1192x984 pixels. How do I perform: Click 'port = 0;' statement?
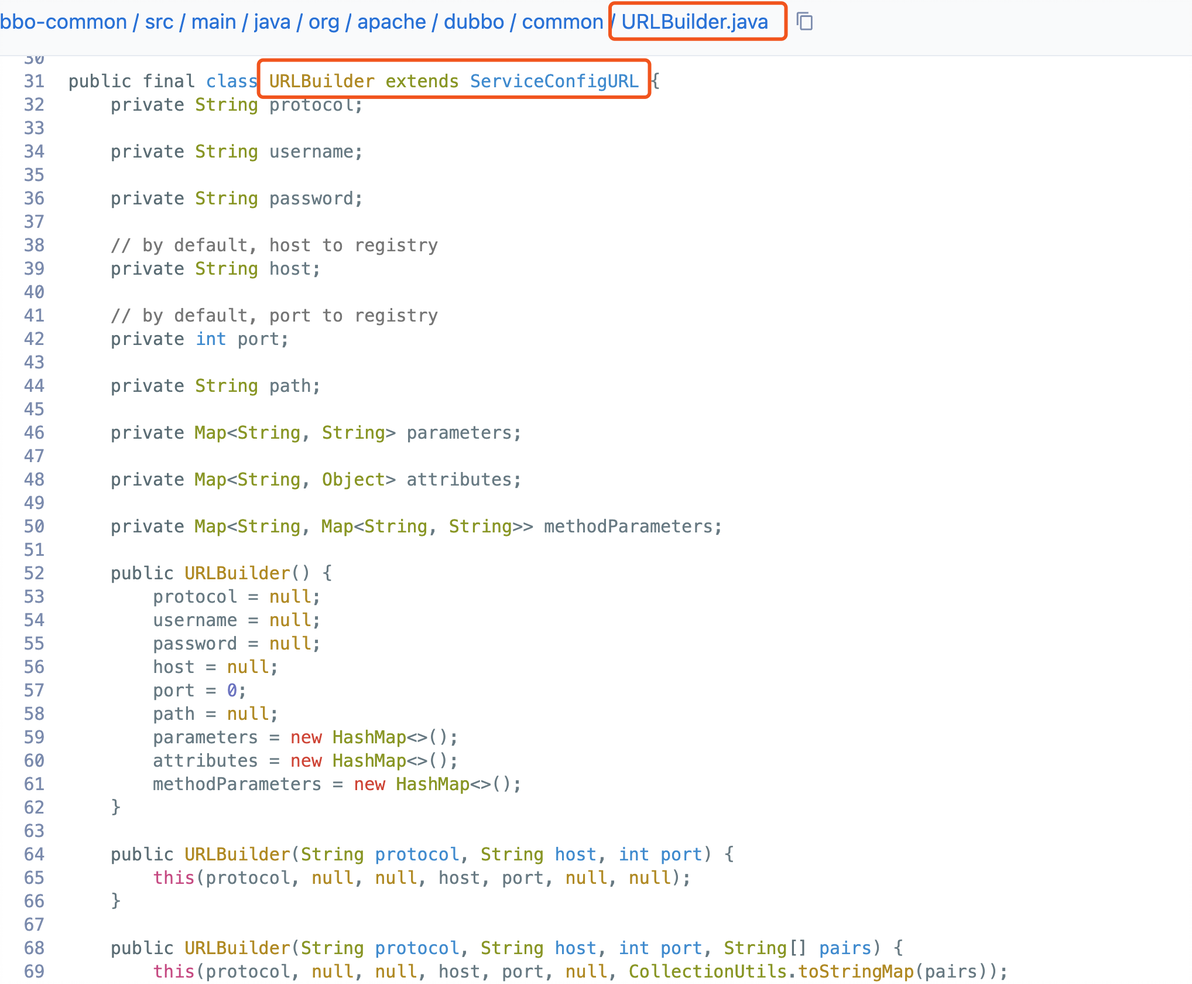coord(199,690)
